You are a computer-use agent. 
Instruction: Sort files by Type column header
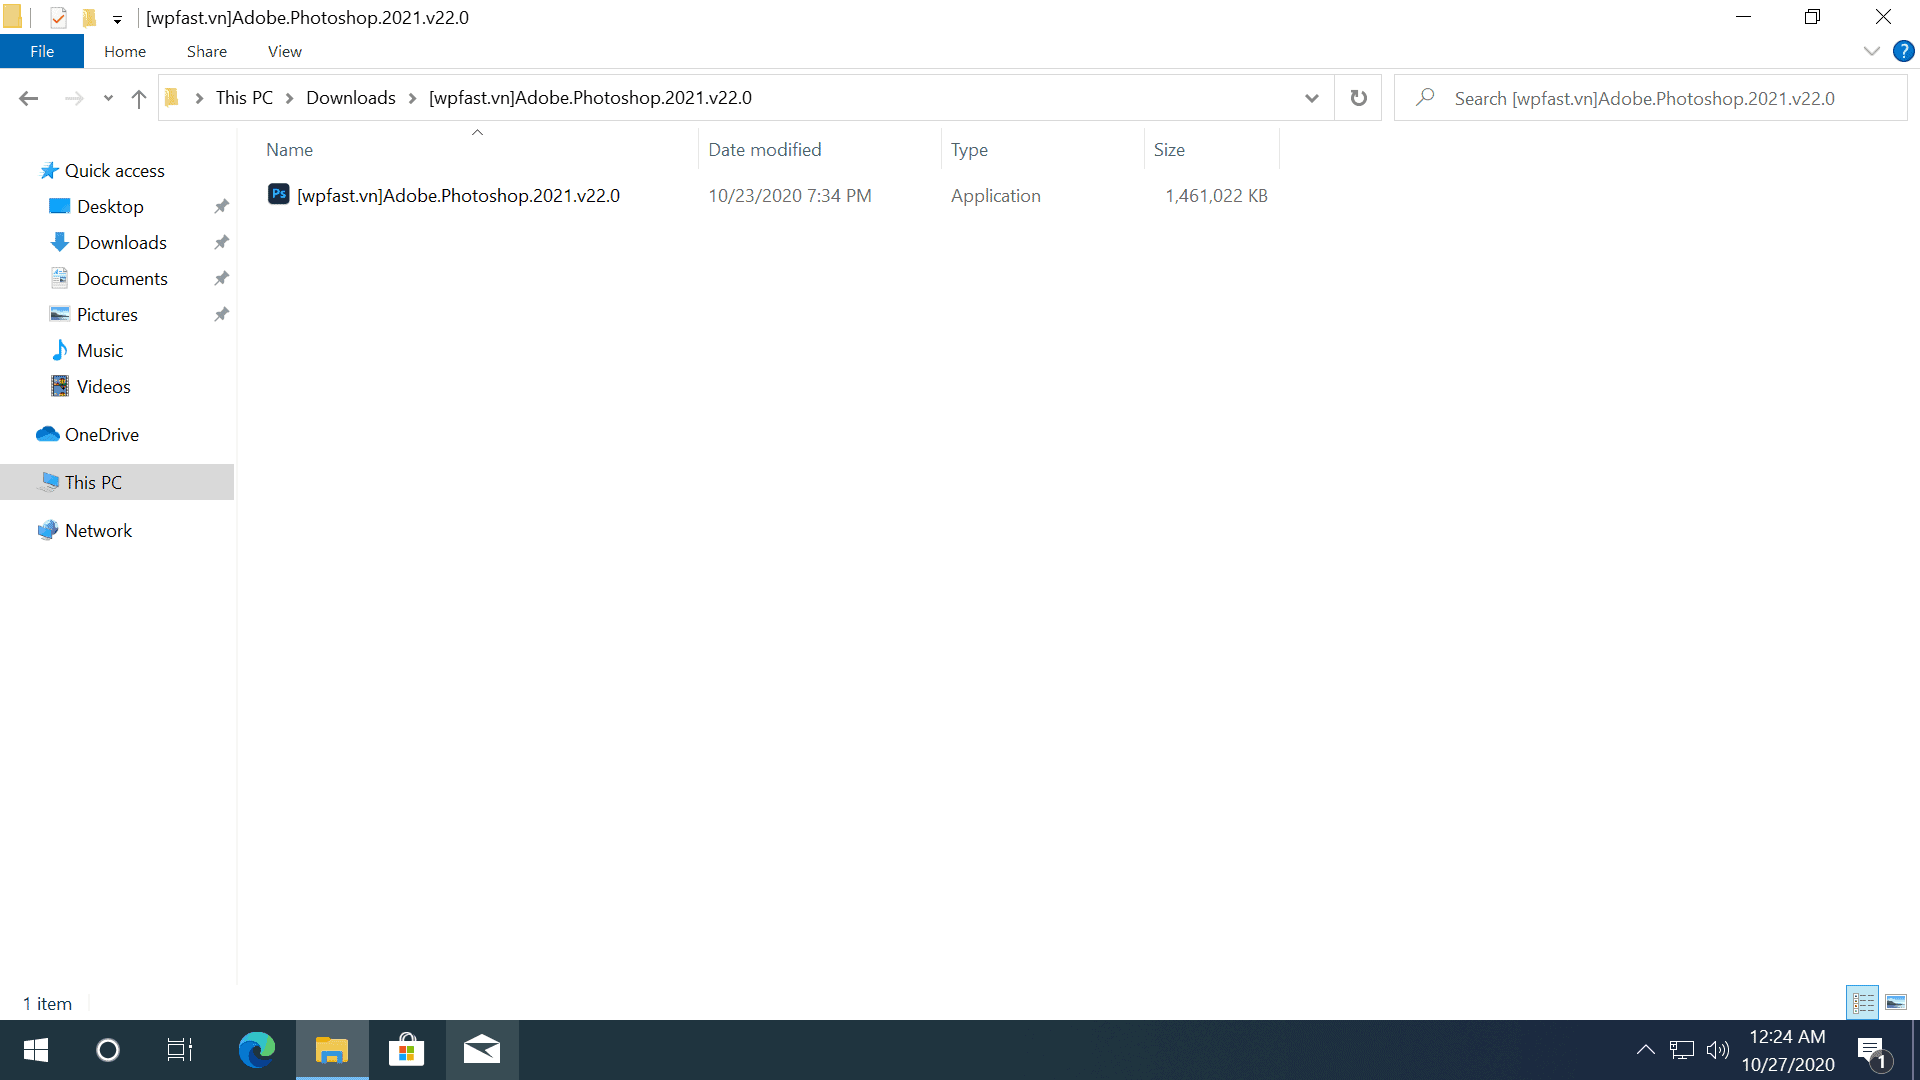pos(1042,150)
